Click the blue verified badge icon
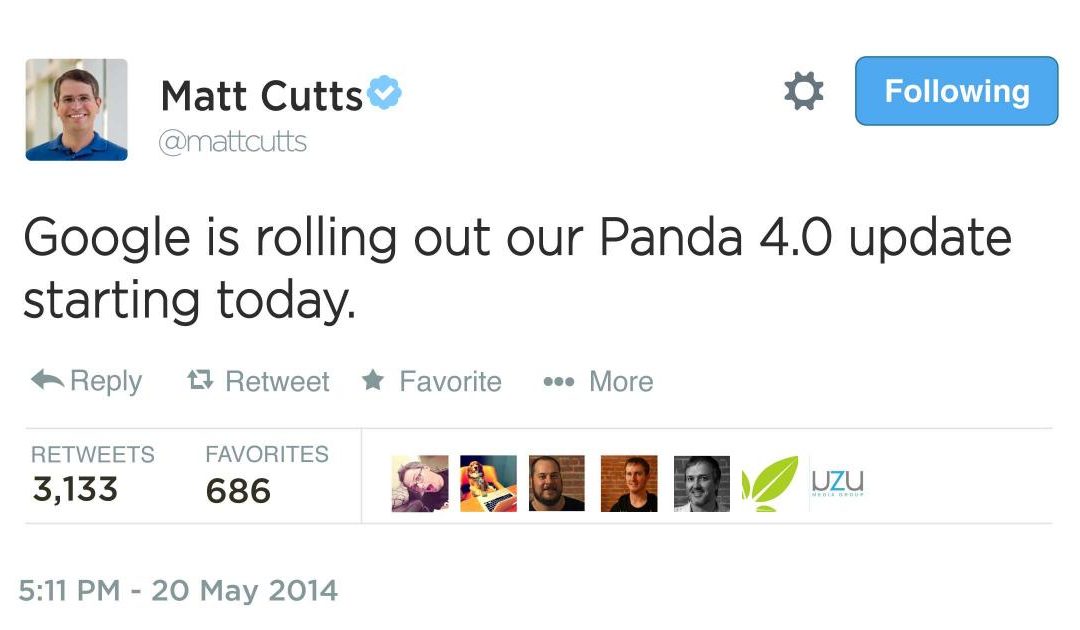The image size is (1080, 630). click(x=385, y=94)
